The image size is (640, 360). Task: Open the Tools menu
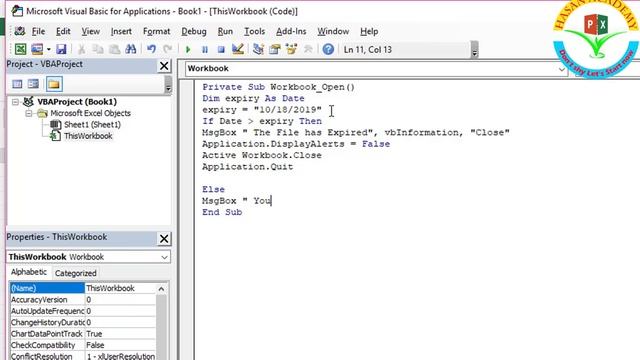tap(254, 31)
